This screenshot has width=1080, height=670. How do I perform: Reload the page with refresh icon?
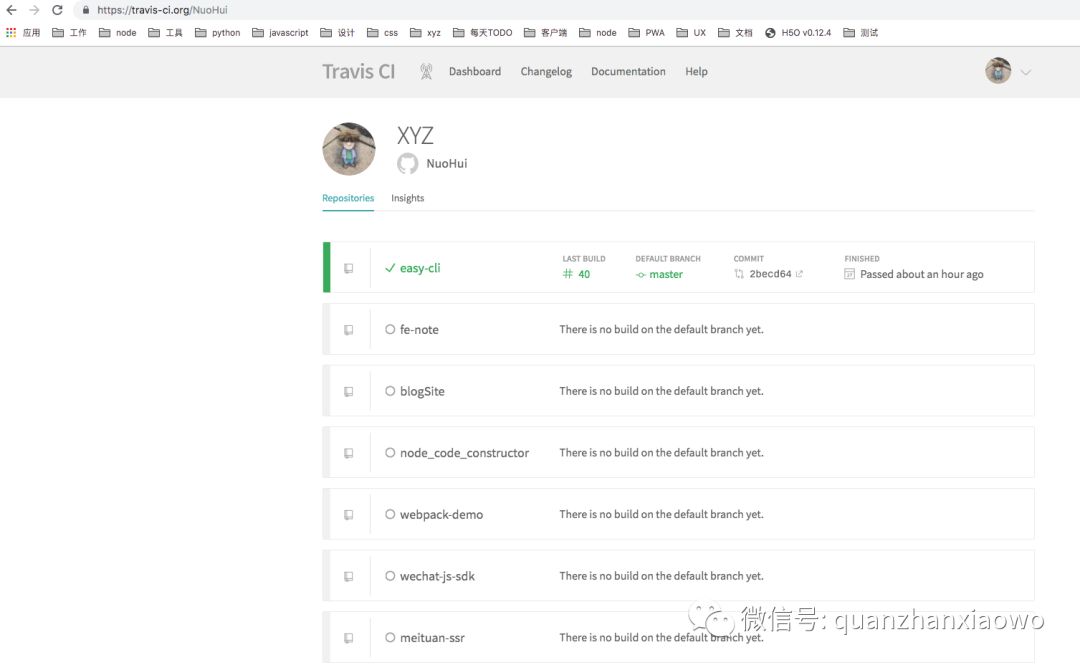point(58,10)
